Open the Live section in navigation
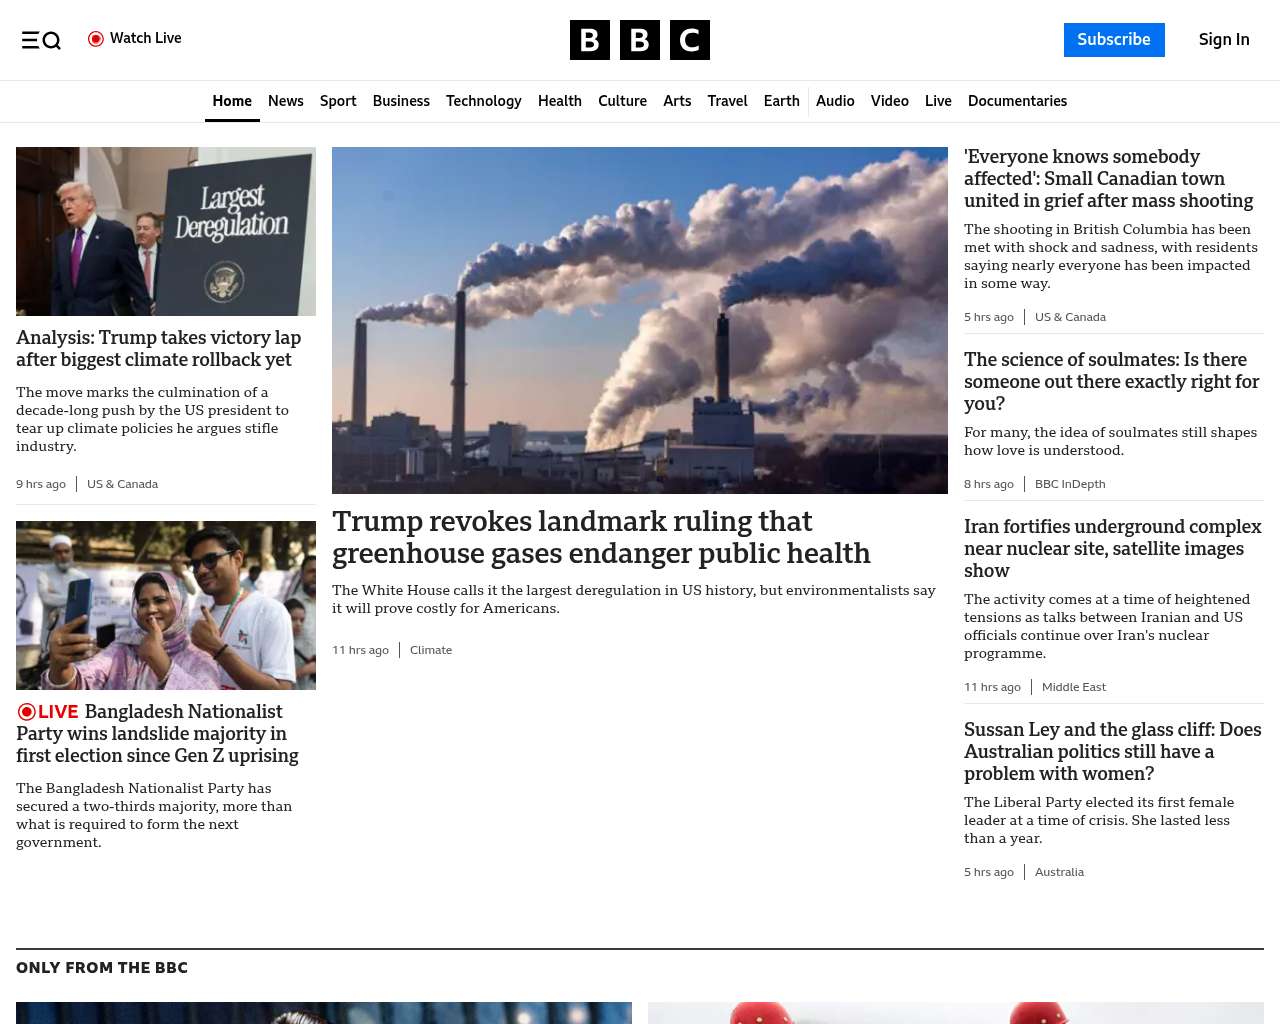The image size is (1280, 1024). pyautogui.click(x=938, y=101)
